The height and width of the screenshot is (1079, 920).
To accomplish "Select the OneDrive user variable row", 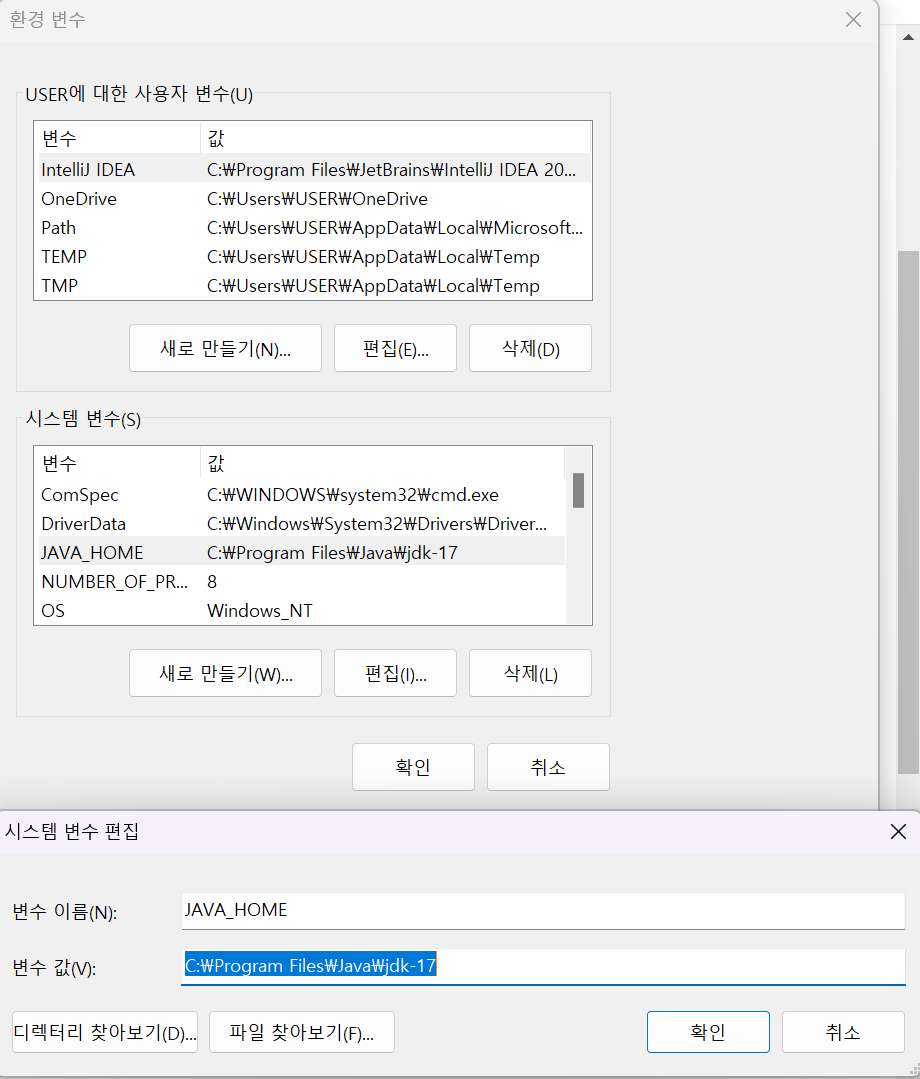I will (x=312, y=198).
